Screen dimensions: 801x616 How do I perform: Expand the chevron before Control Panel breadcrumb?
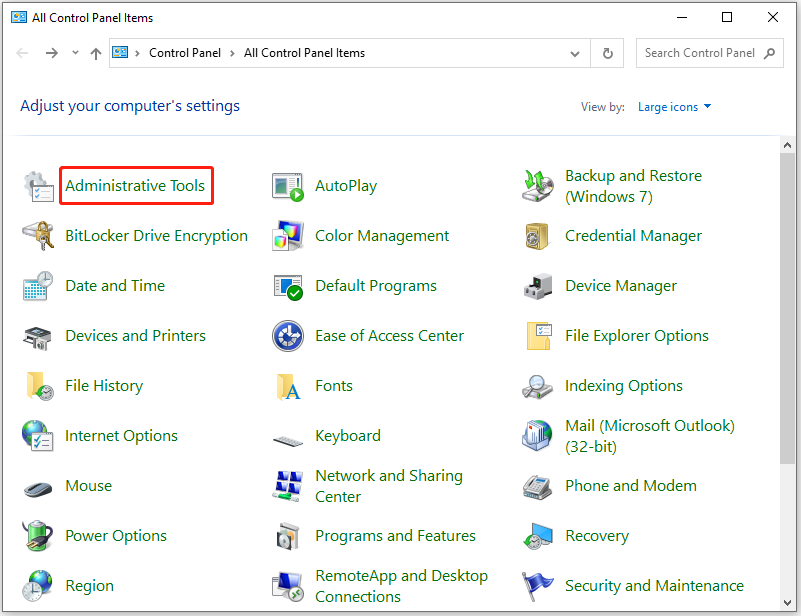137,53
